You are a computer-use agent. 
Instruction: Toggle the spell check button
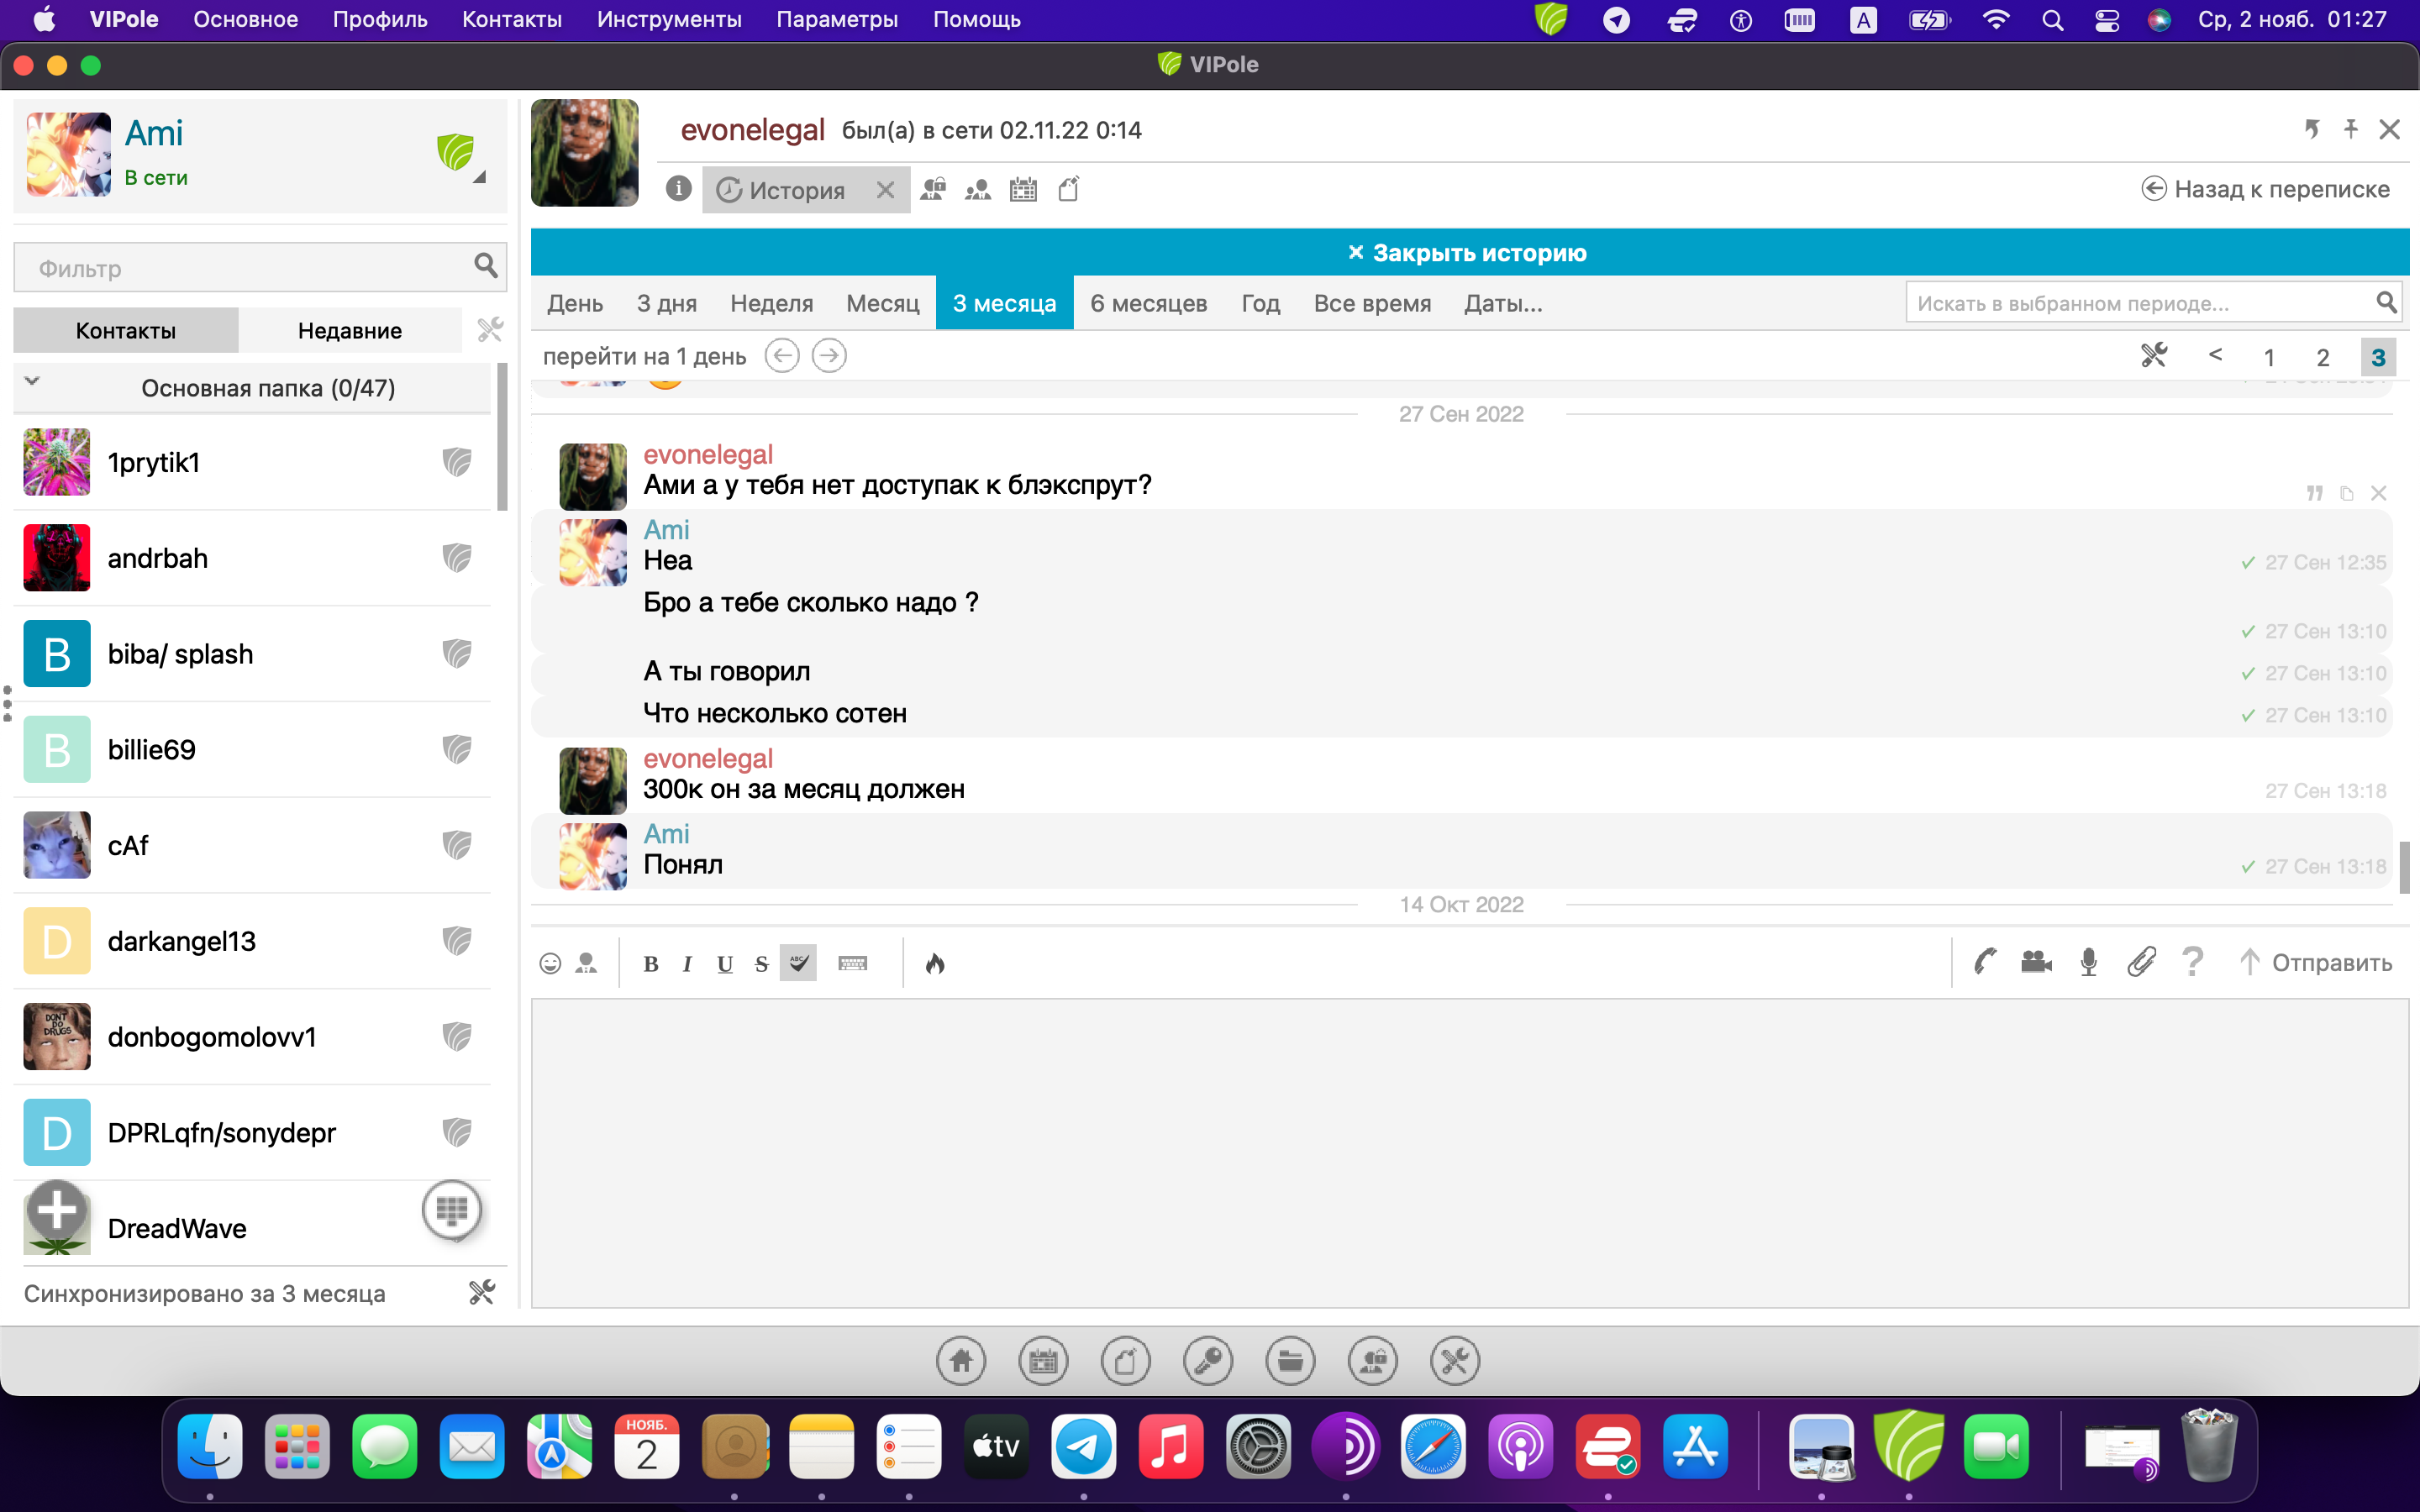798,963
